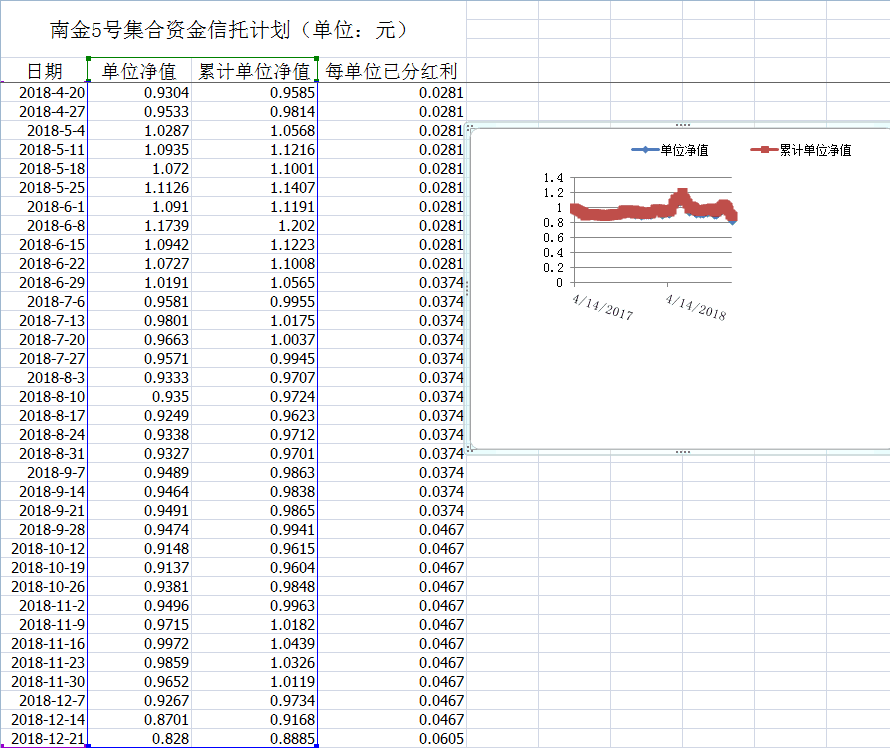890x748 pixels.
Task: Select the 单位净值 column header cell
Action: click(140, 71)
